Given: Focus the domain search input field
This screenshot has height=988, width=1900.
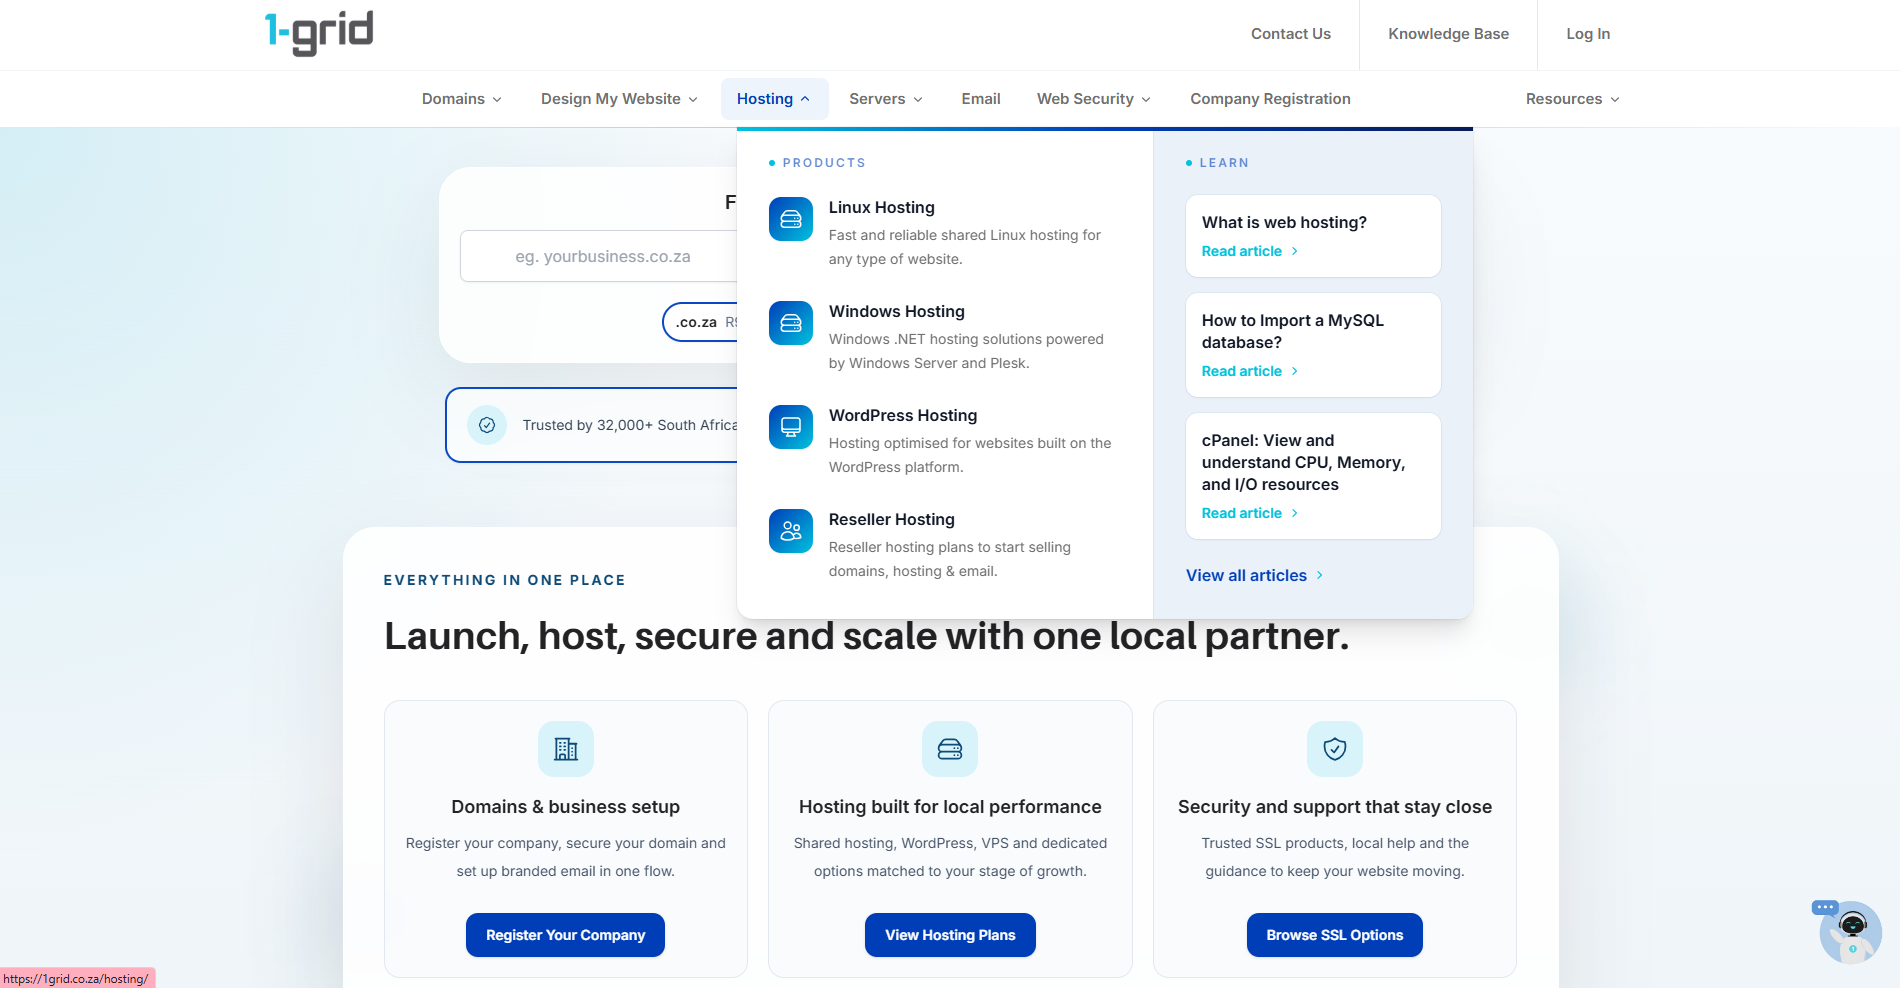Looking at the screenshot, I should (600, 257).
